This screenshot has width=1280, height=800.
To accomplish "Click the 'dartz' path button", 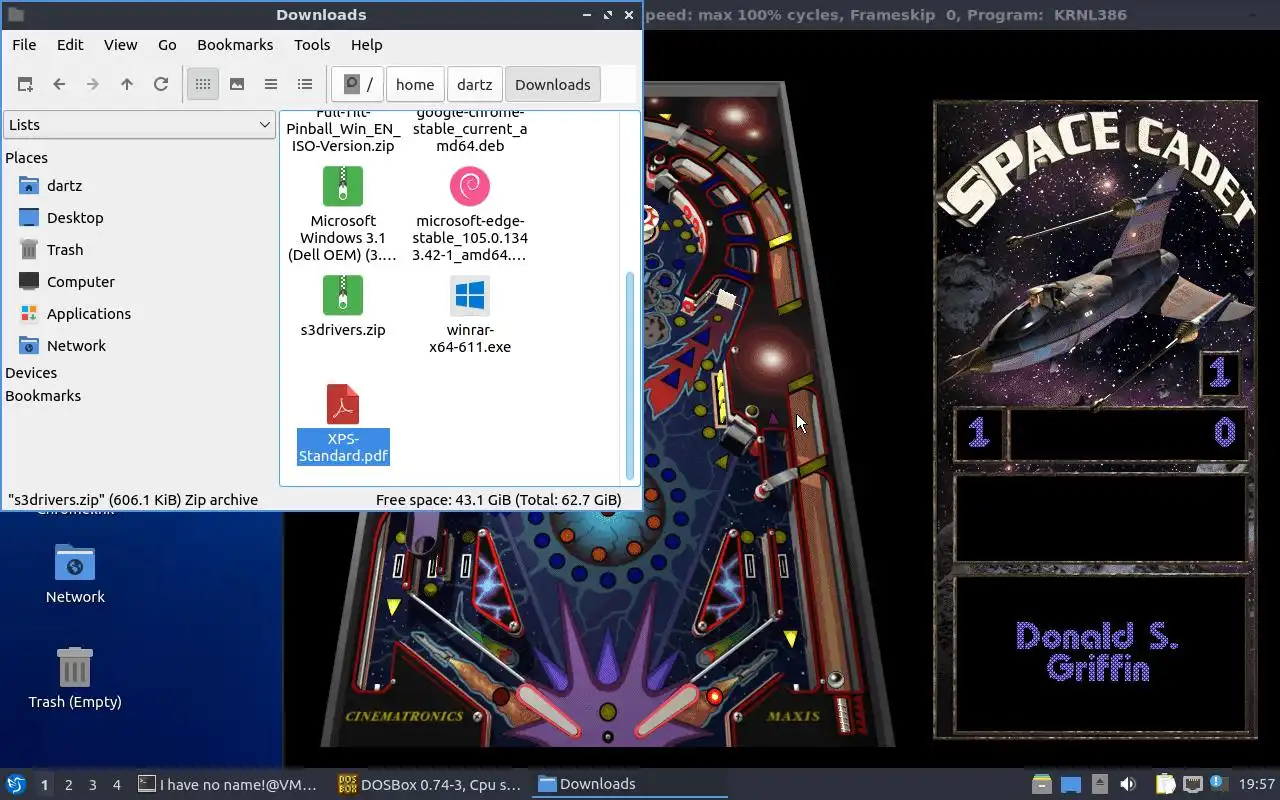I will pos(475,85).
